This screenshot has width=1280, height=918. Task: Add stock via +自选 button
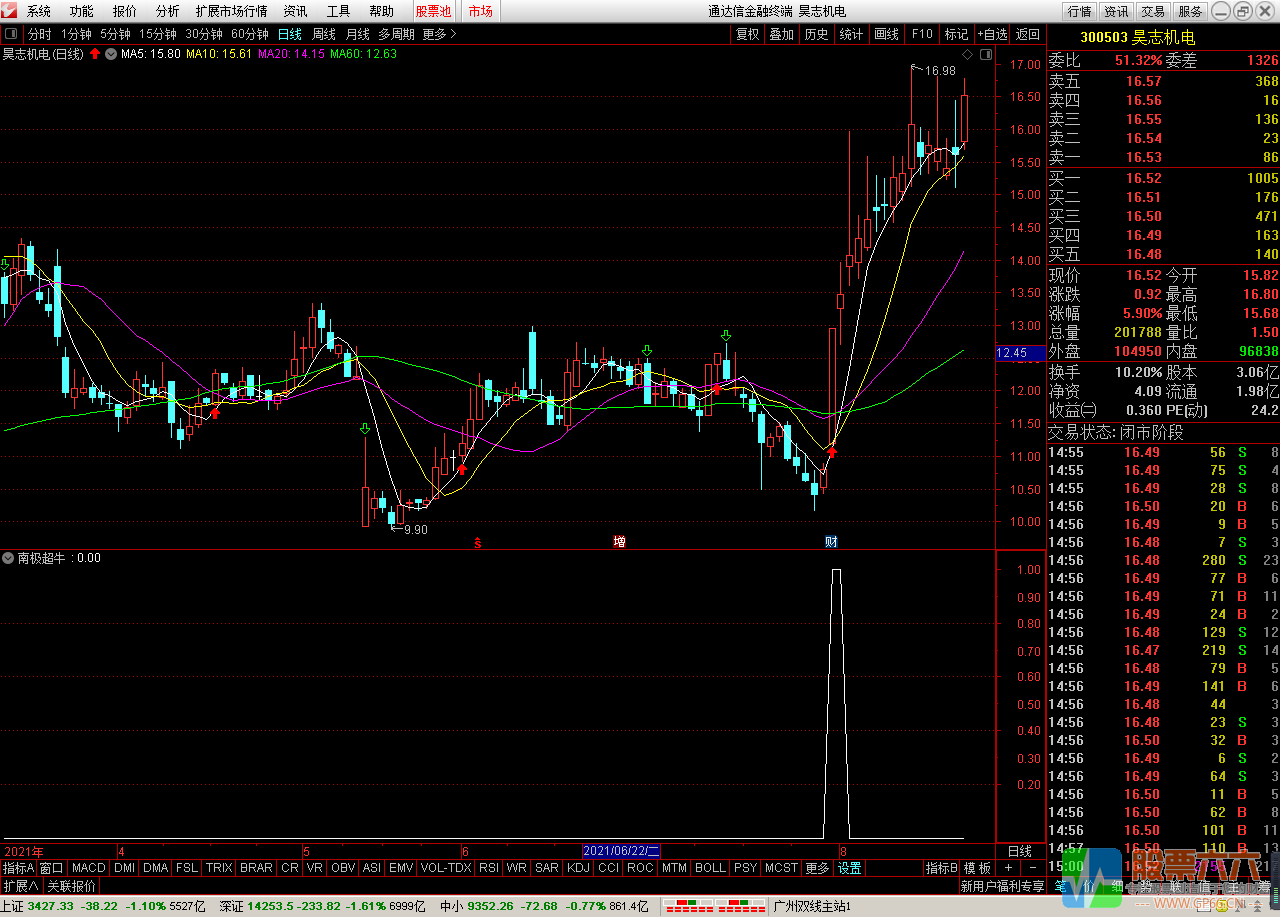pyautogui.click(x=993, y=34)
